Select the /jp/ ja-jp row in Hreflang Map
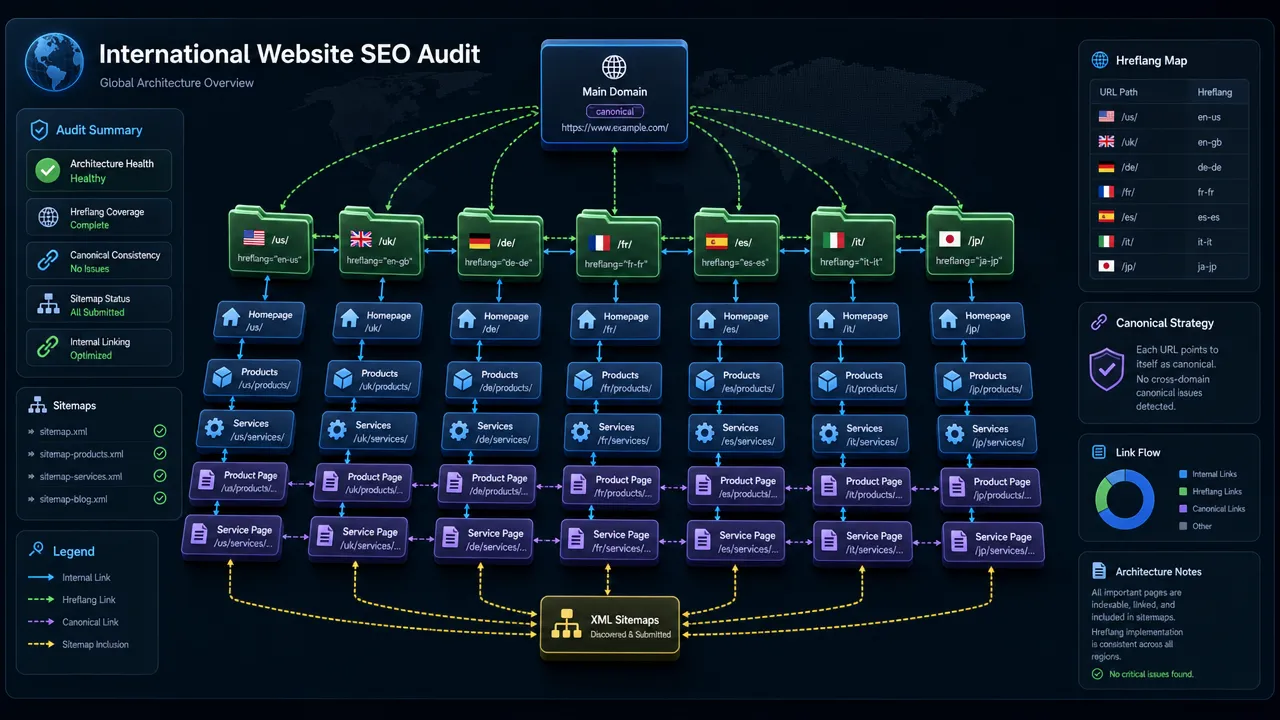 tap(1168, 266)
